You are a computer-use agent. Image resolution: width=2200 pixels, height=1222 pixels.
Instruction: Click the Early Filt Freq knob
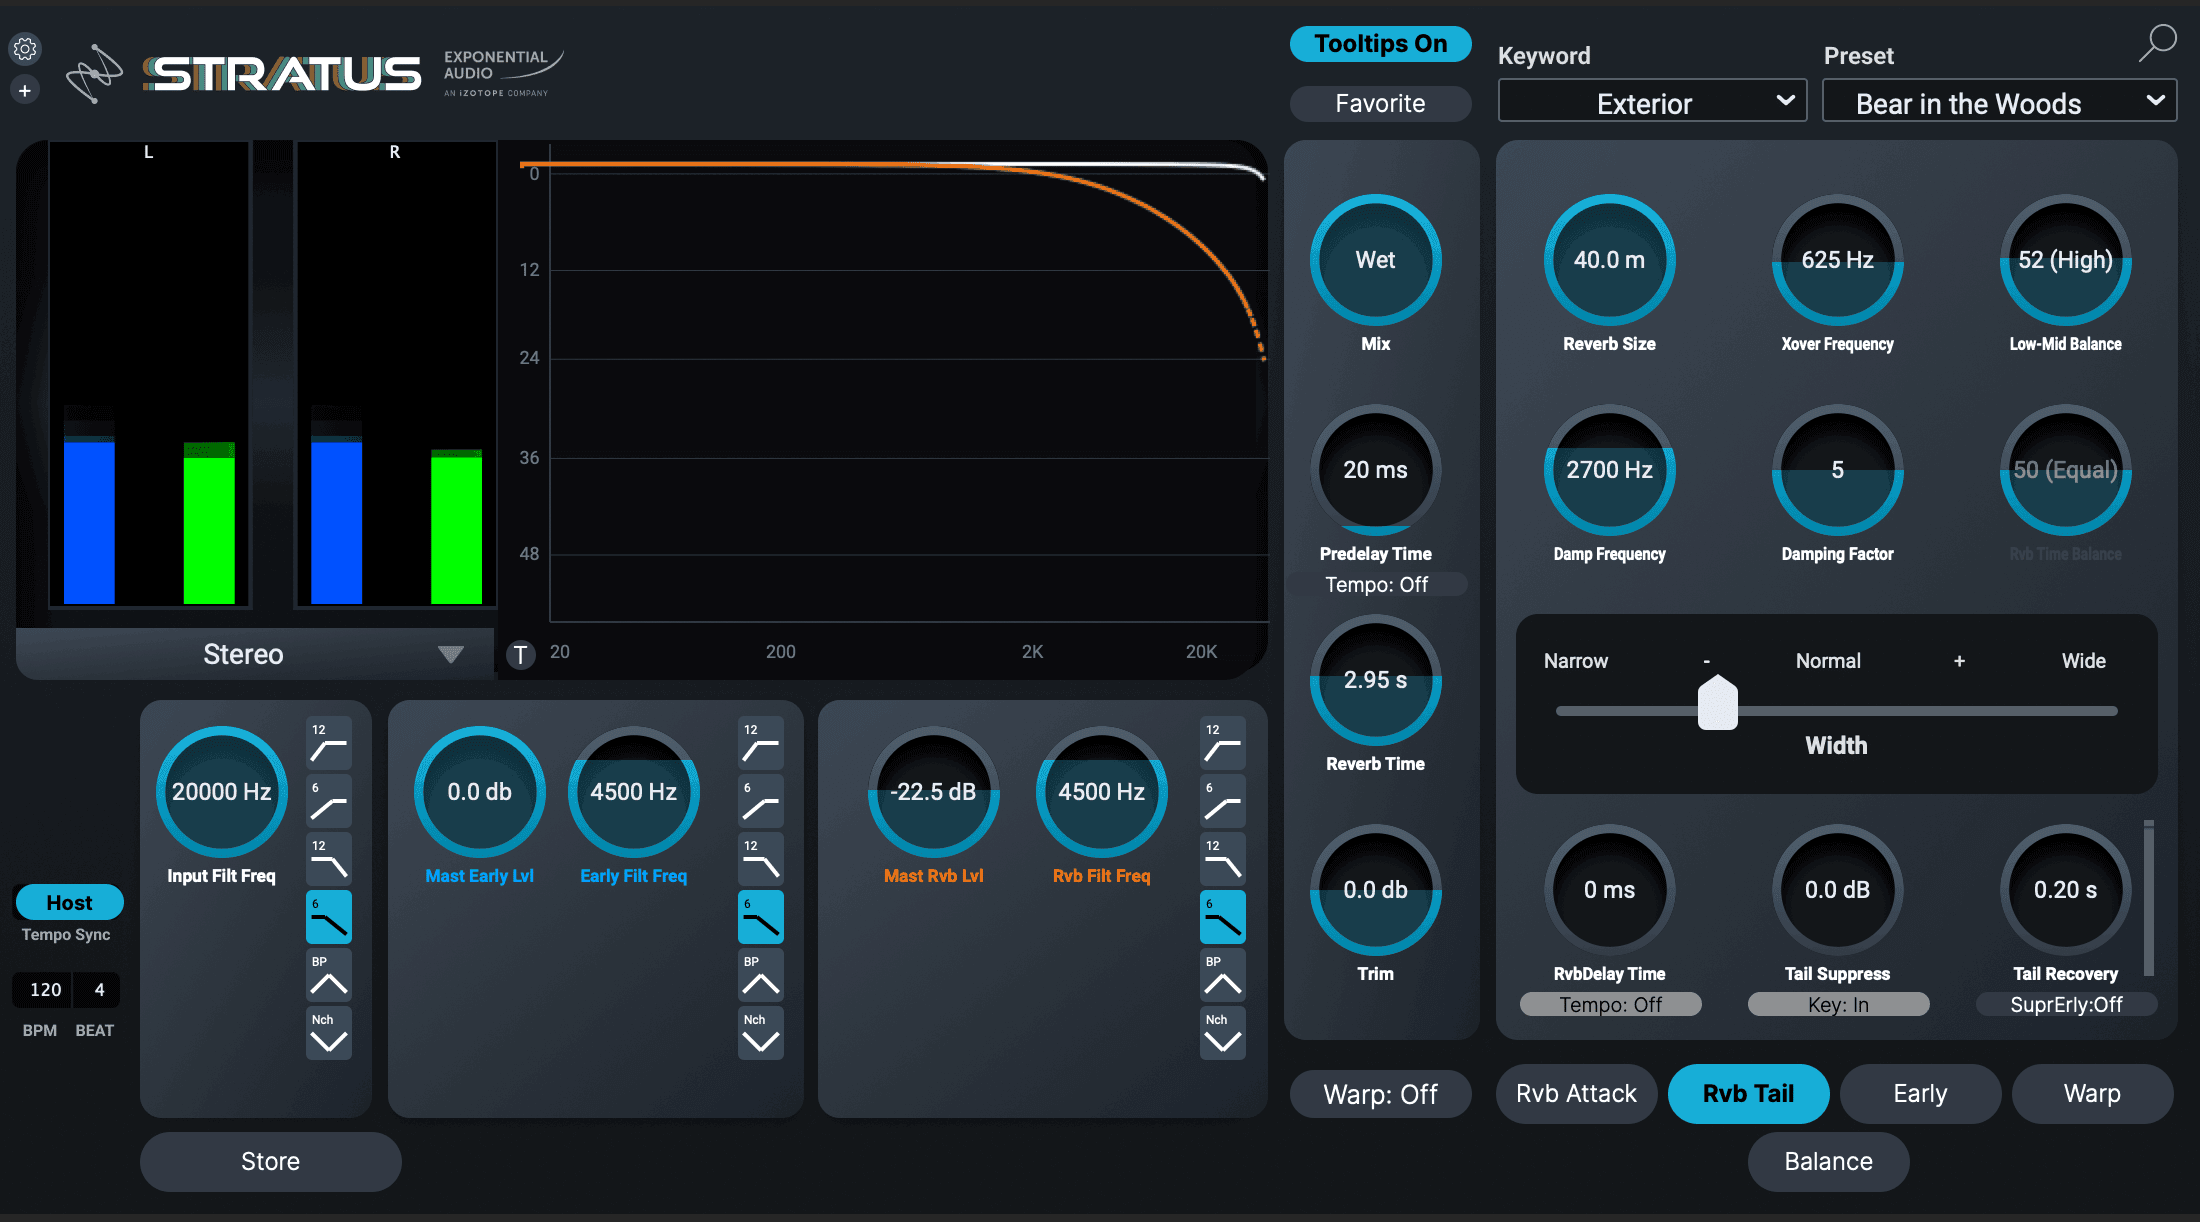pos(634,792)
